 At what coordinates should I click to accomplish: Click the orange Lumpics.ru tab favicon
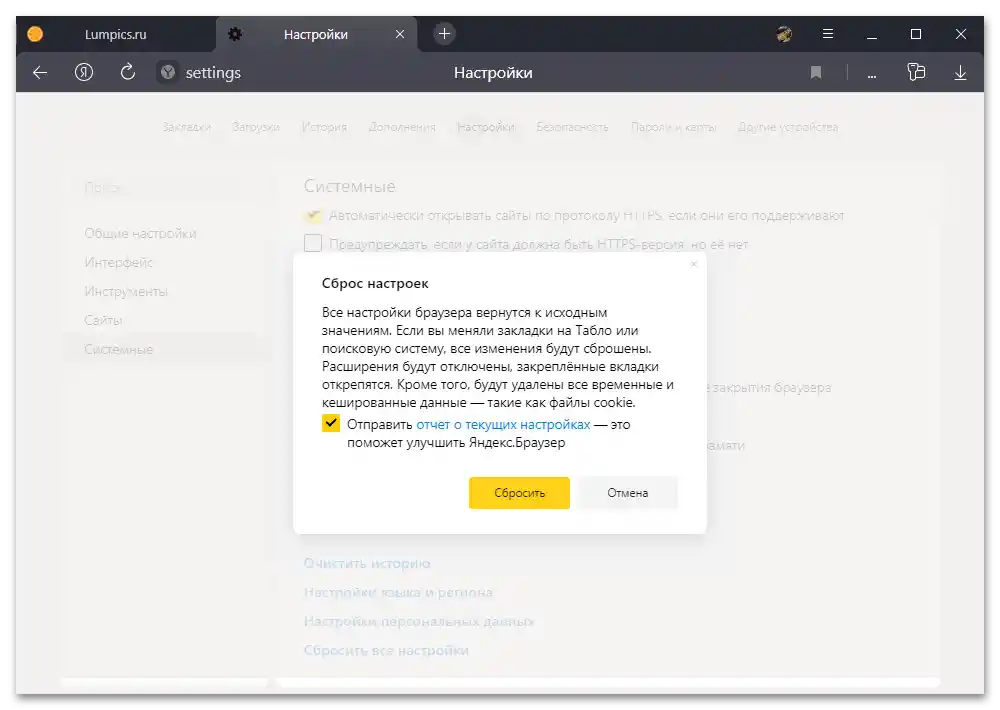coord(35,34)
